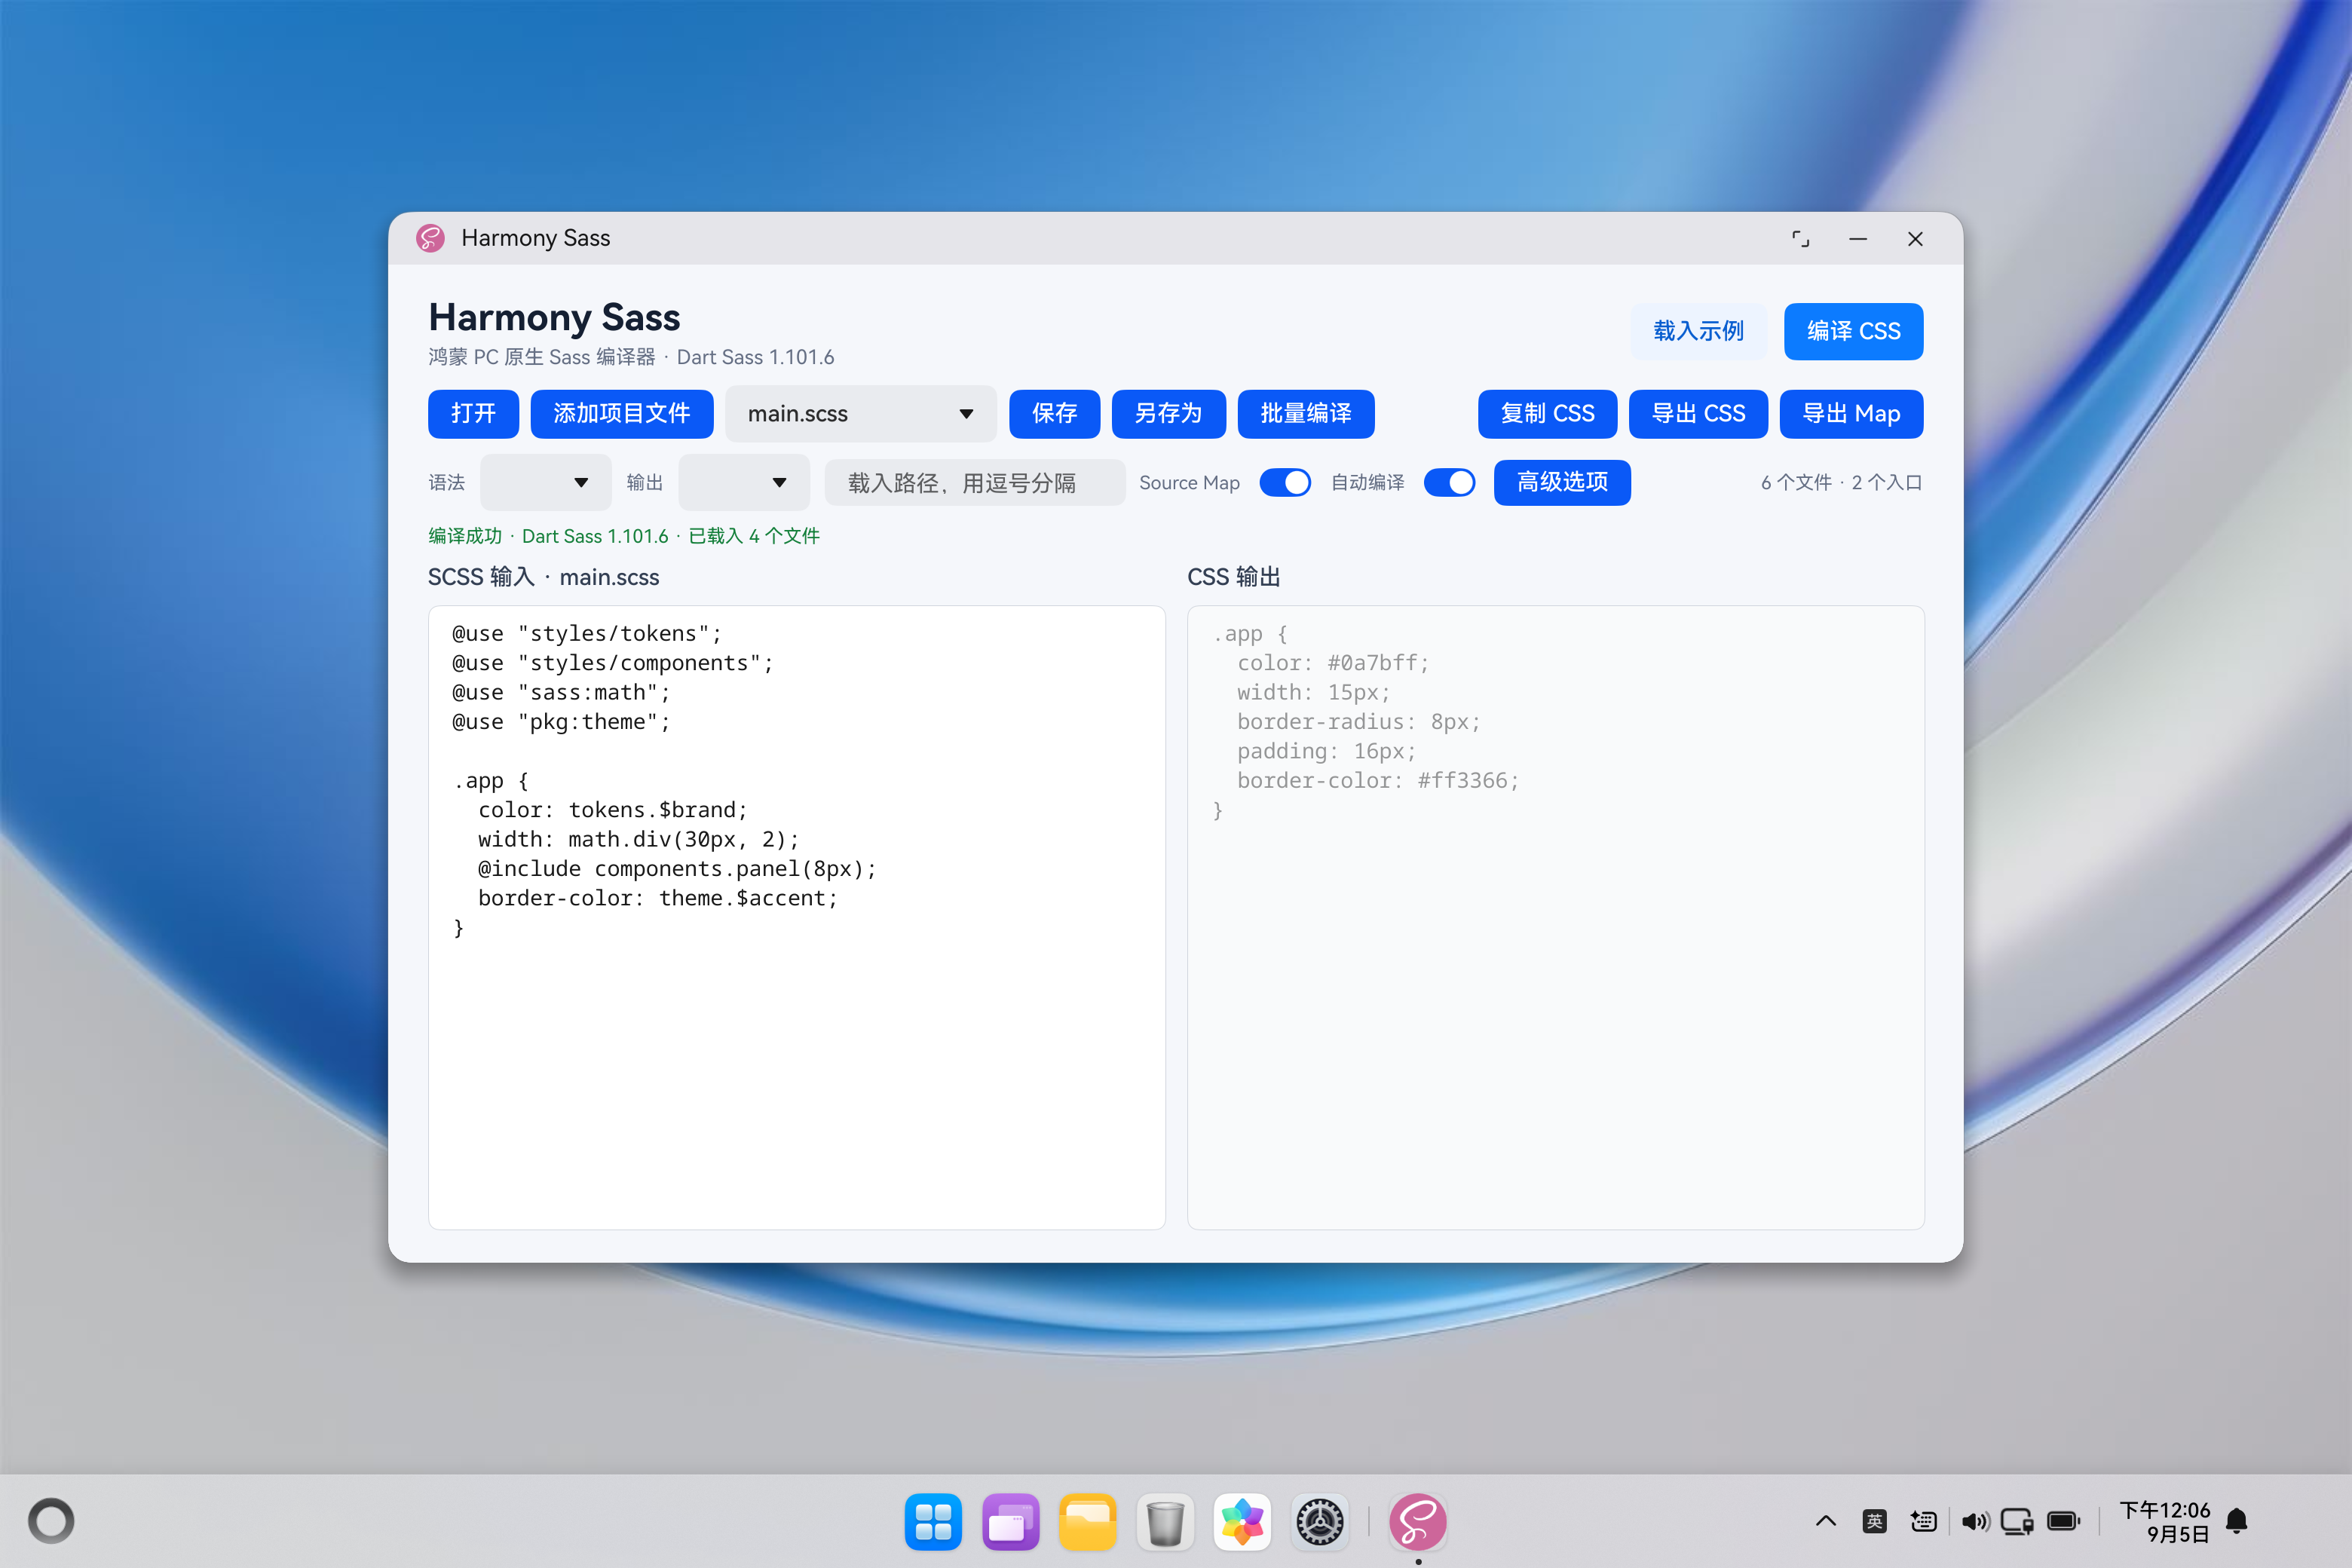
Task: Open the volume control in the tray
Action: point(1975,1521)
